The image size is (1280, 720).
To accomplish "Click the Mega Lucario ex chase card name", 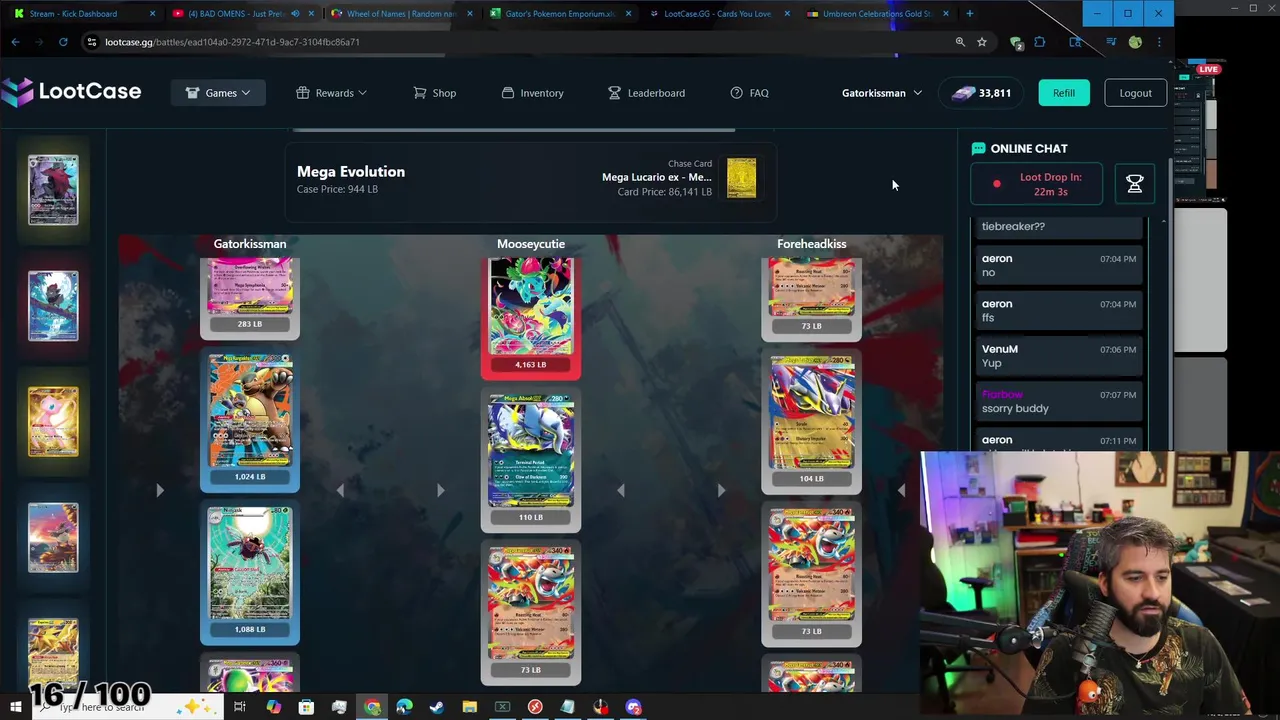I will click(x=656, y=177).
